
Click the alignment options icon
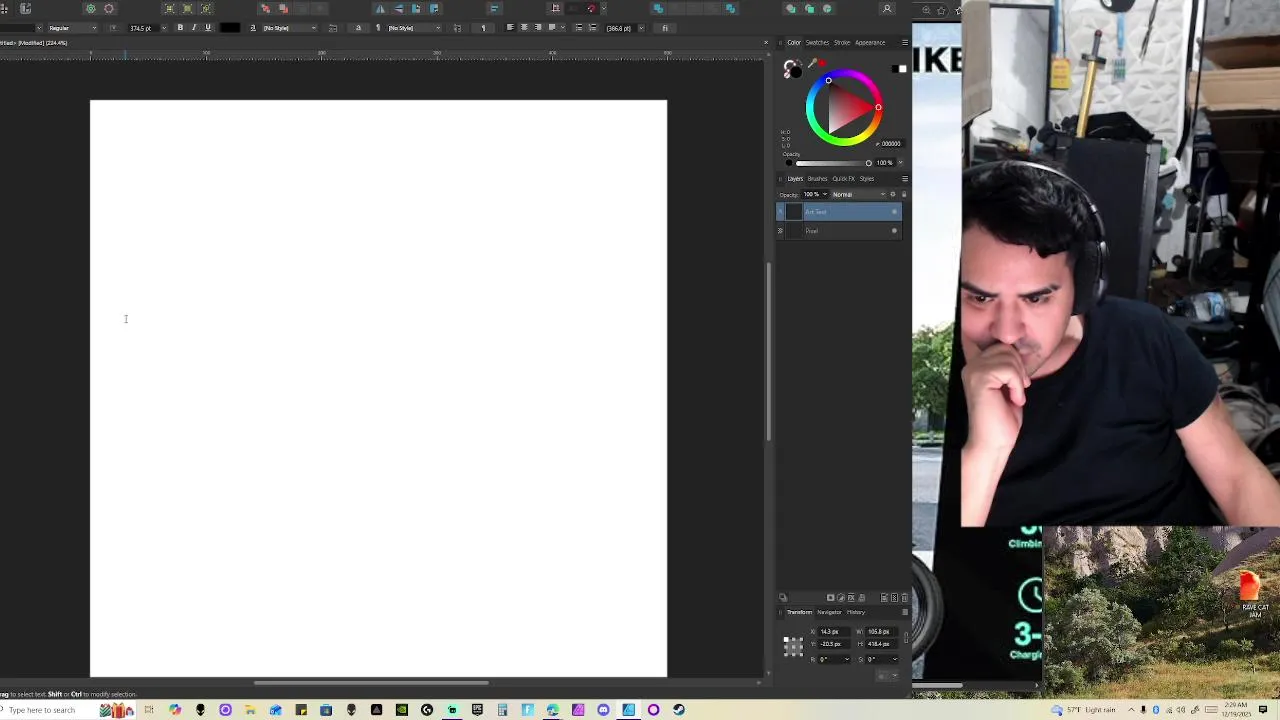494,9
